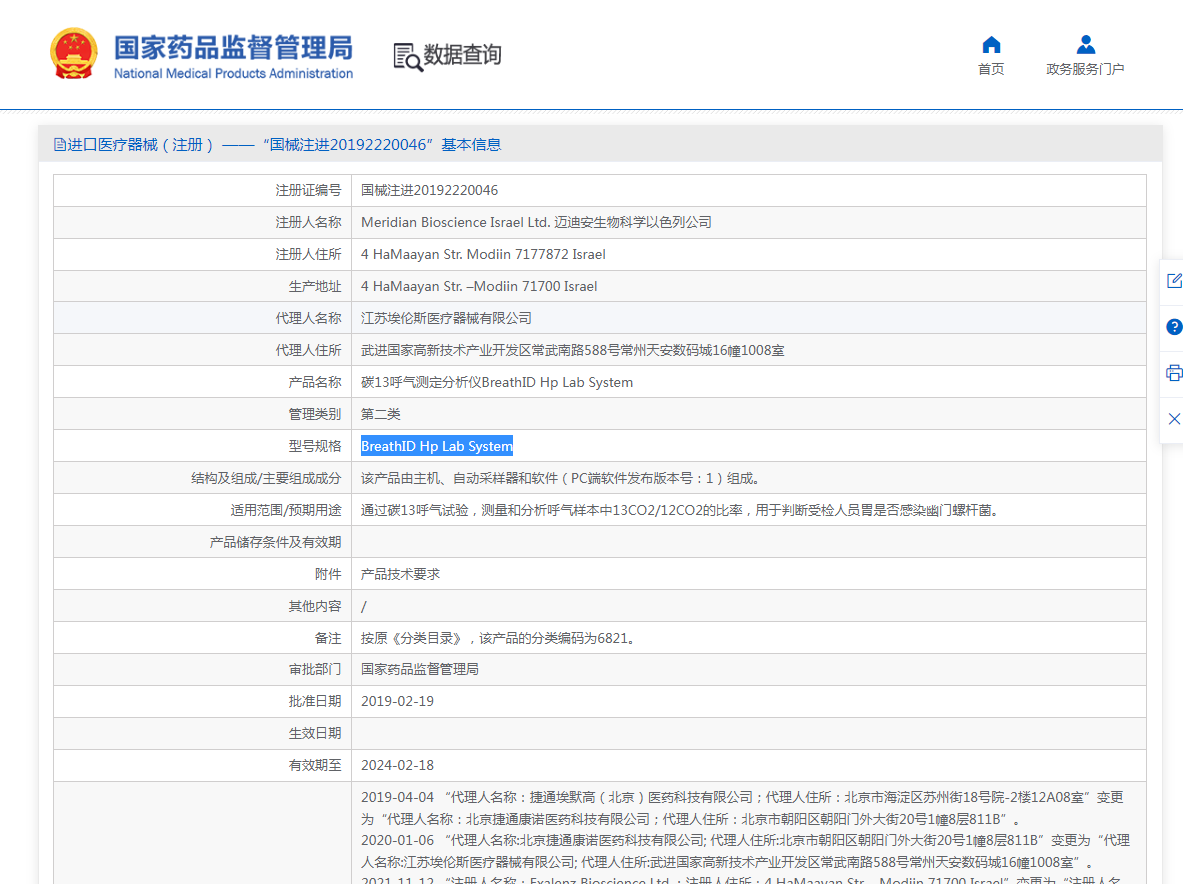The height and width of the screenshot is (884, 1183).
Task: Click the 生产地址 label
Action: [x=315, y=287]
